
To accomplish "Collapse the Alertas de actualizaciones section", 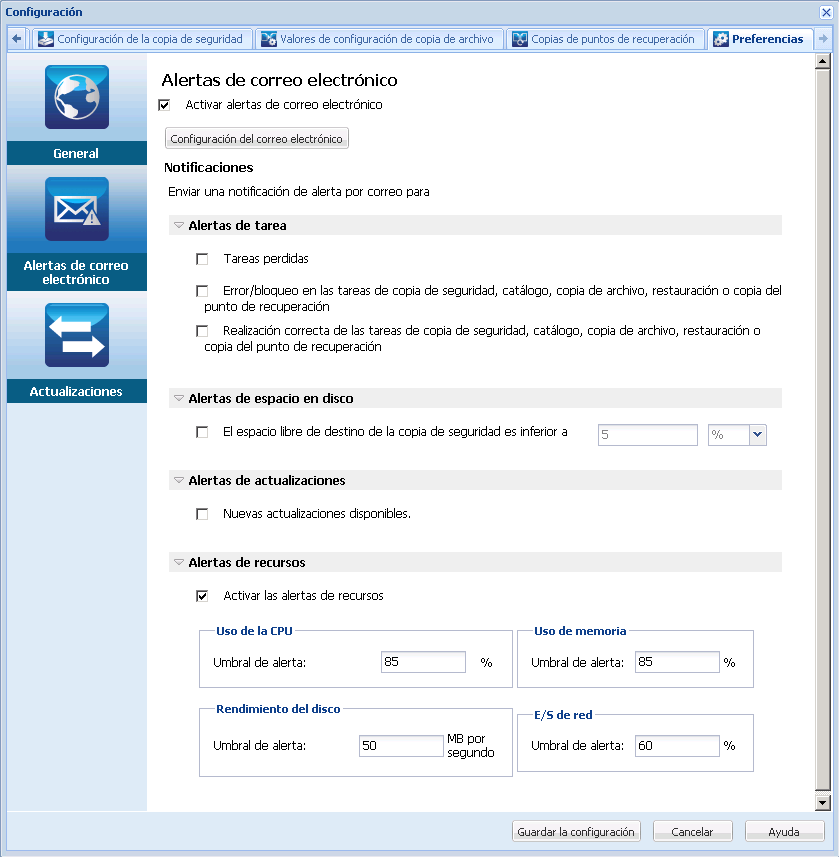I will [179, 480].
